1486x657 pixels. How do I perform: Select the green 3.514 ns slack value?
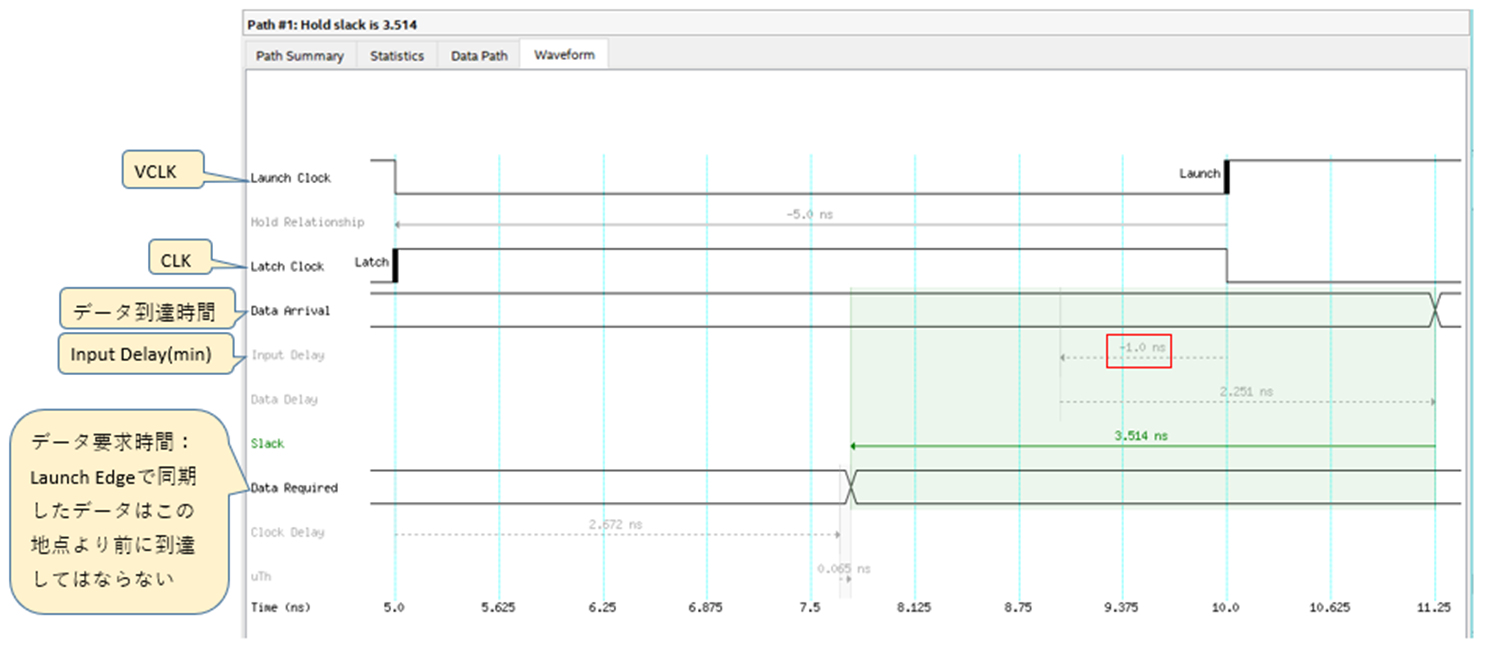(x=1141, y=436)
